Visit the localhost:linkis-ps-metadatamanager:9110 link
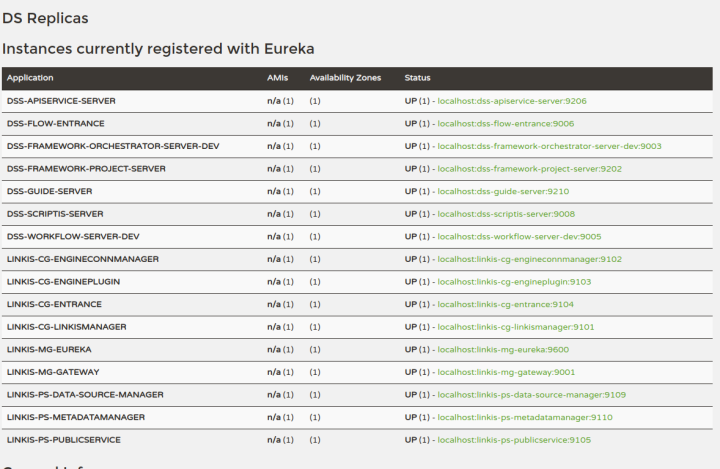The width and height of the screenshot is (720, 469). [x=525, y=417]
